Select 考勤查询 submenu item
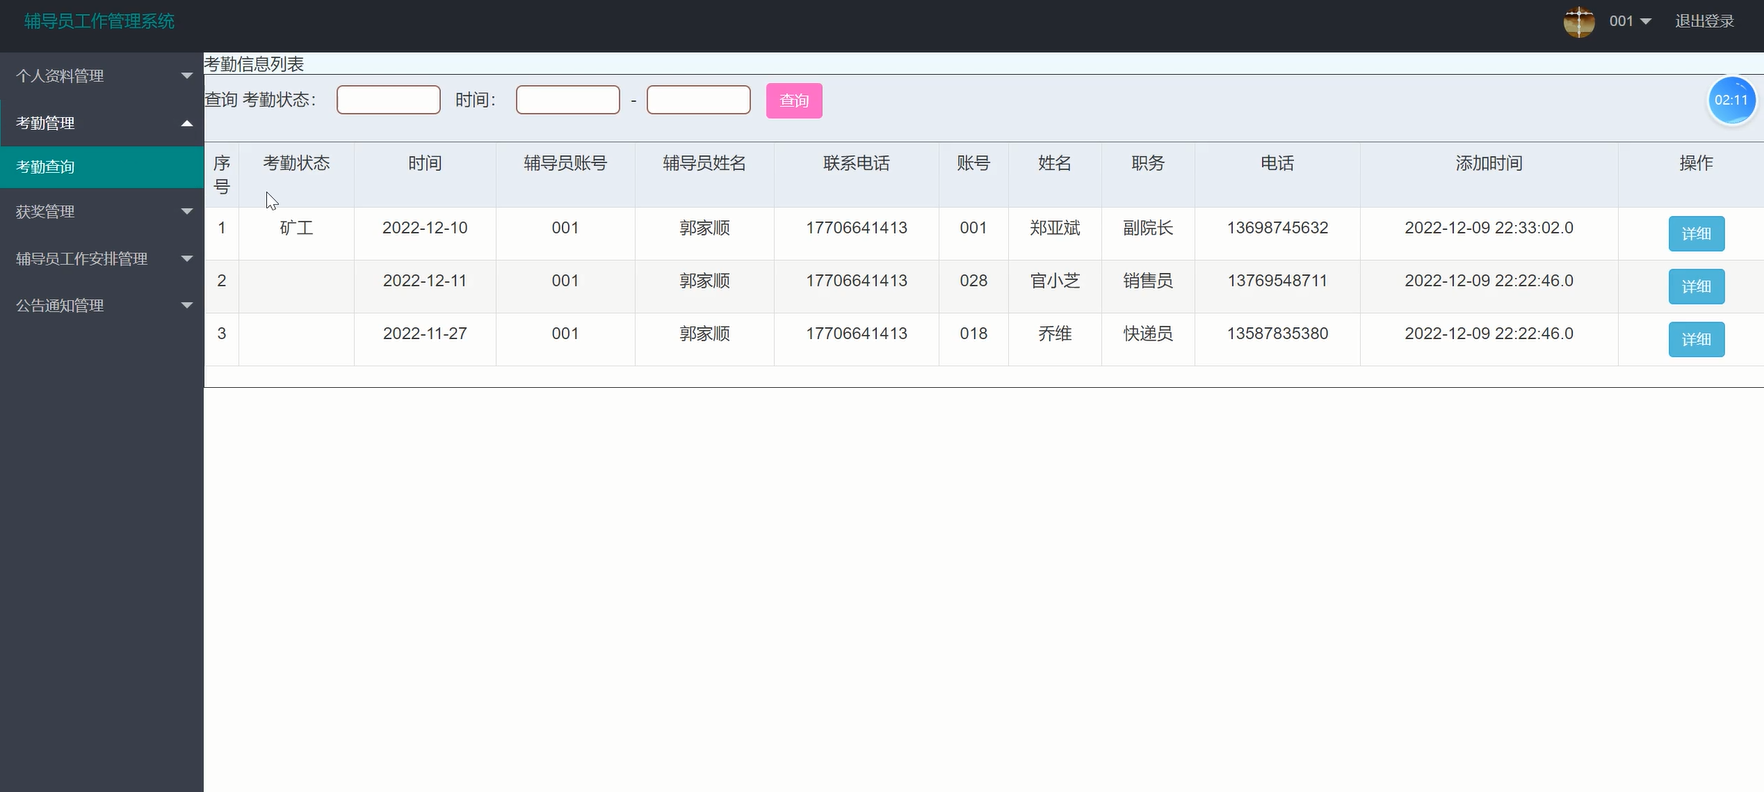Viewport: 1764px width, 792px height. pyautogui.click(x=101, y=167)
